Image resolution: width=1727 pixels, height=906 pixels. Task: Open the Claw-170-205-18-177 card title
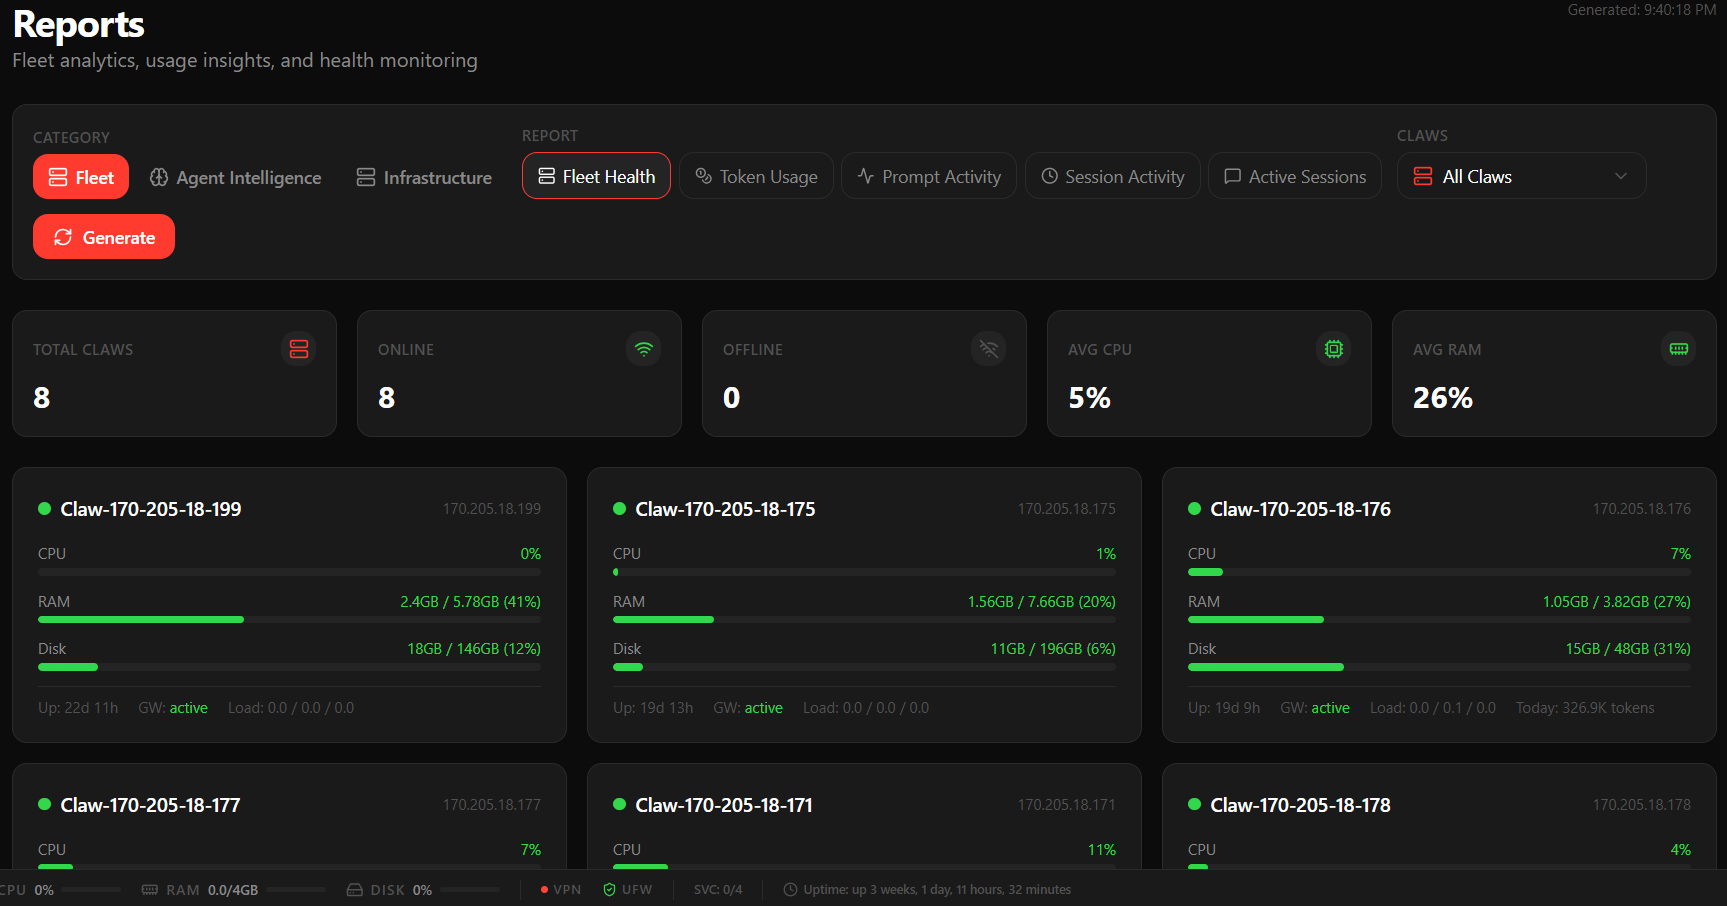[x=150, y=805]
